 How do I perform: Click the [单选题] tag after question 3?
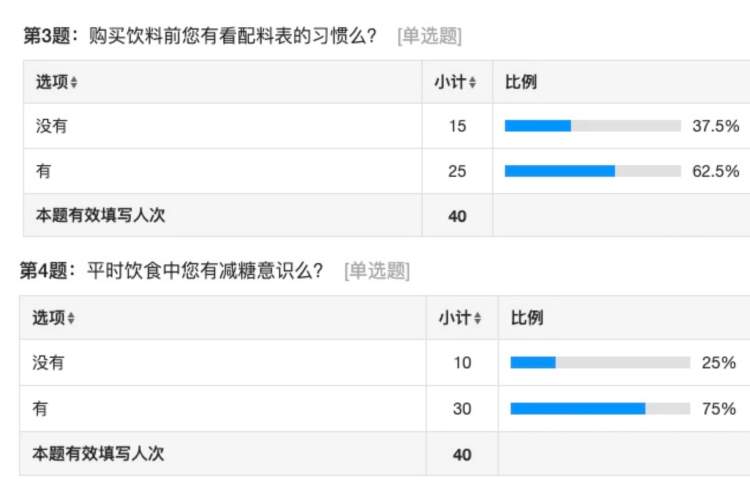tap(429, 37)
